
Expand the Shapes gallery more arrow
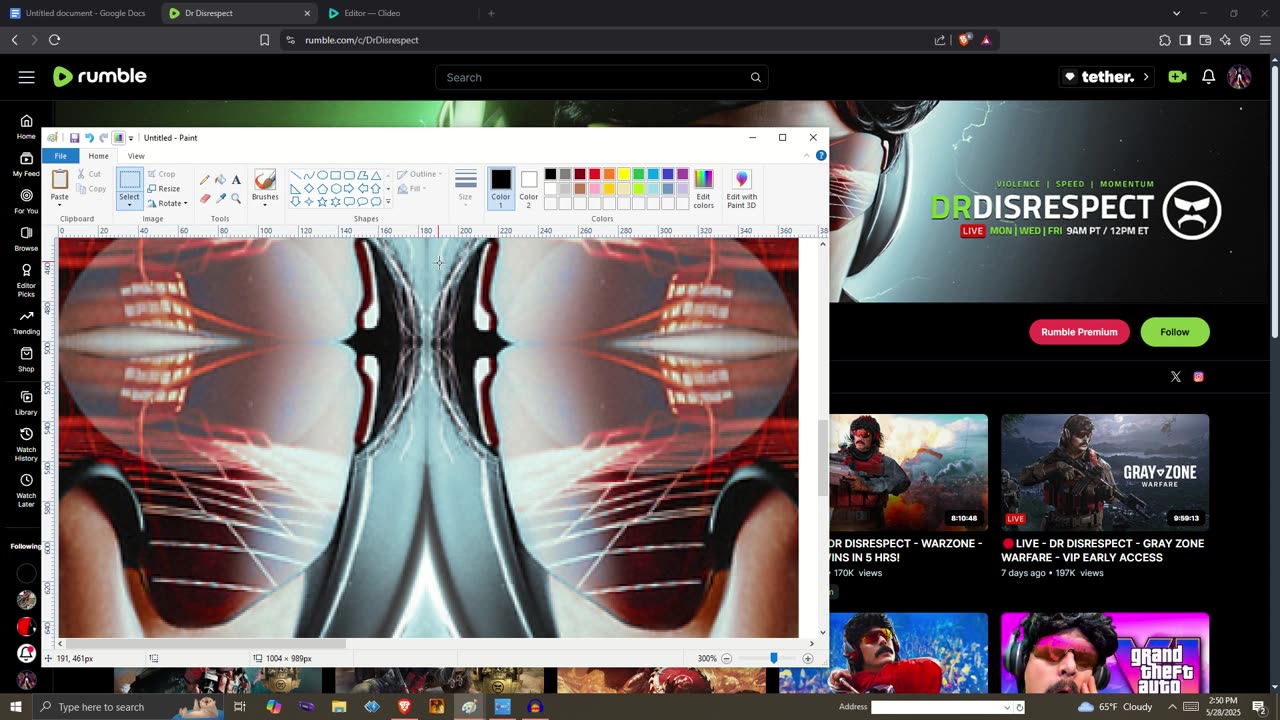click(388, 202)
